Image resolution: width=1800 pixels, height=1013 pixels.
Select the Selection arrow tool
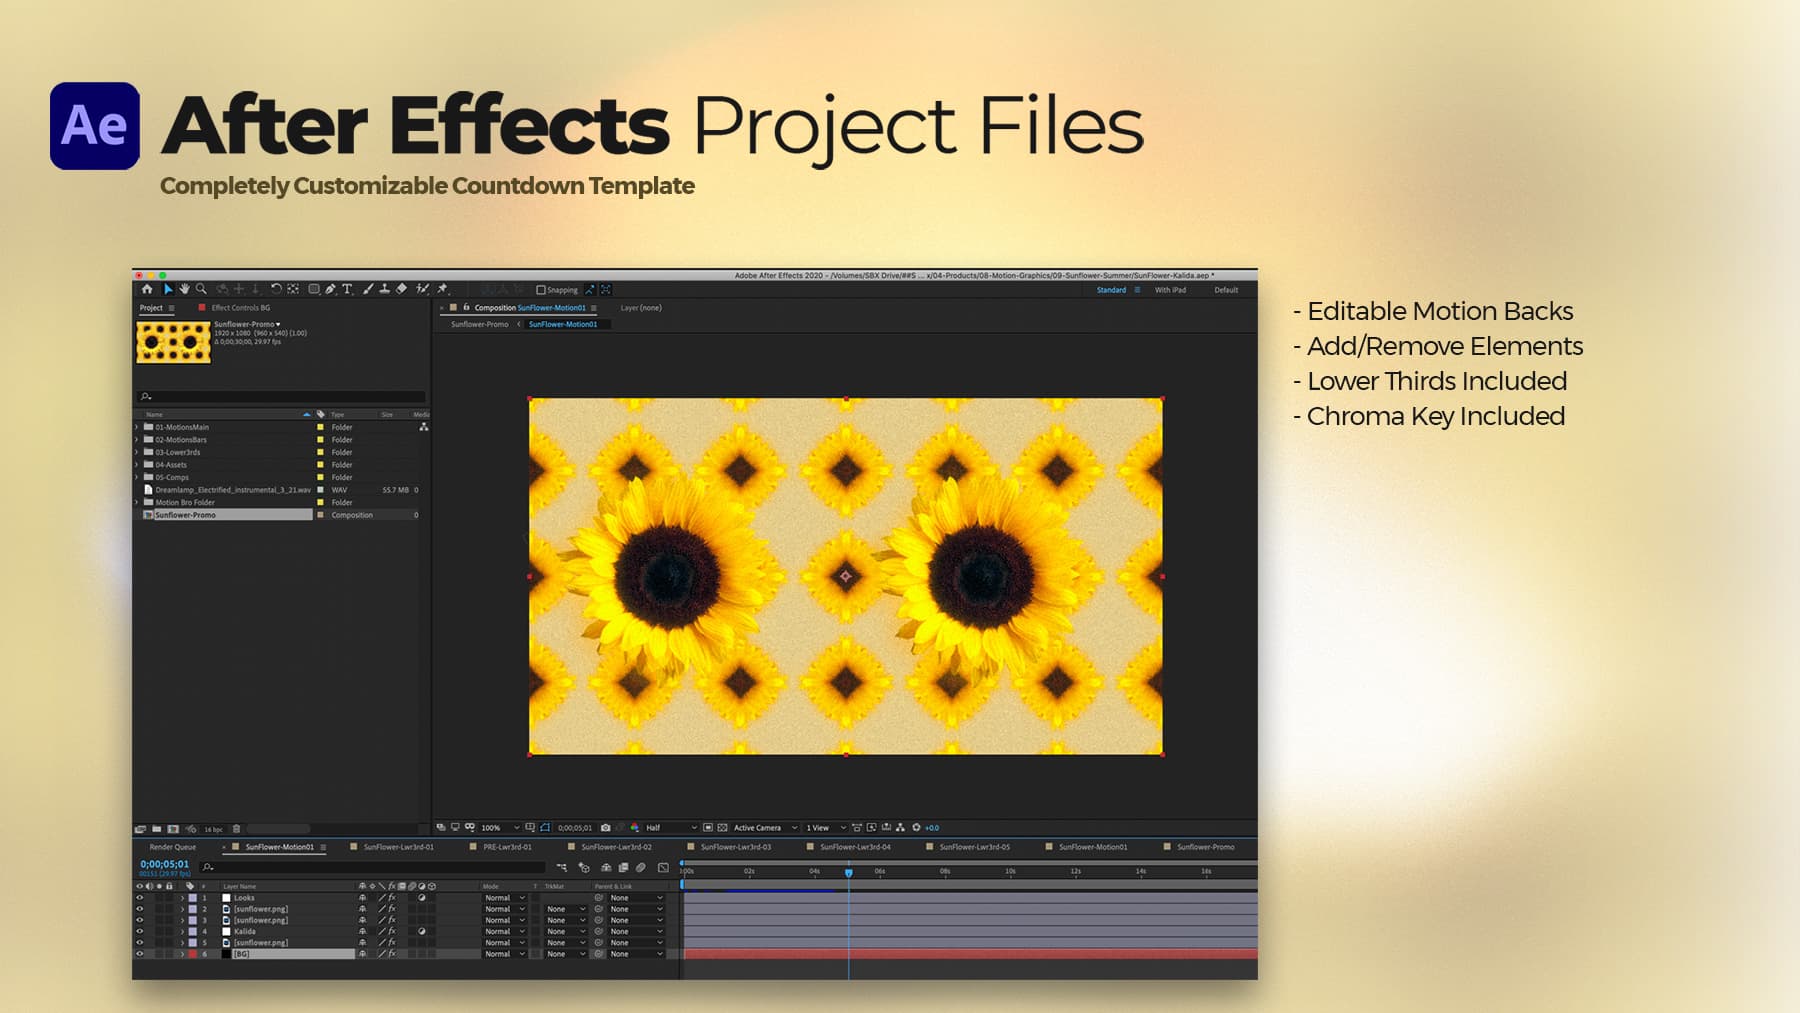click(168, 289)
